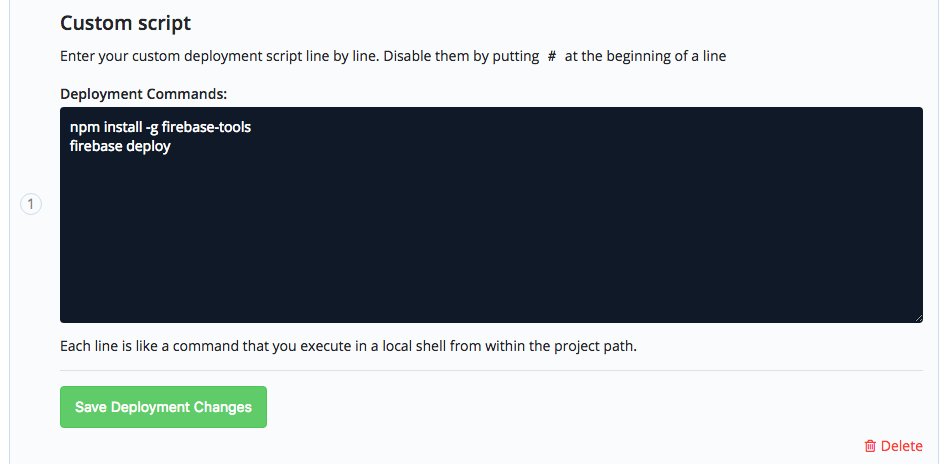Click the 'Each line is like a command' hint
The image size is (945, 464).
click(348, 347)
